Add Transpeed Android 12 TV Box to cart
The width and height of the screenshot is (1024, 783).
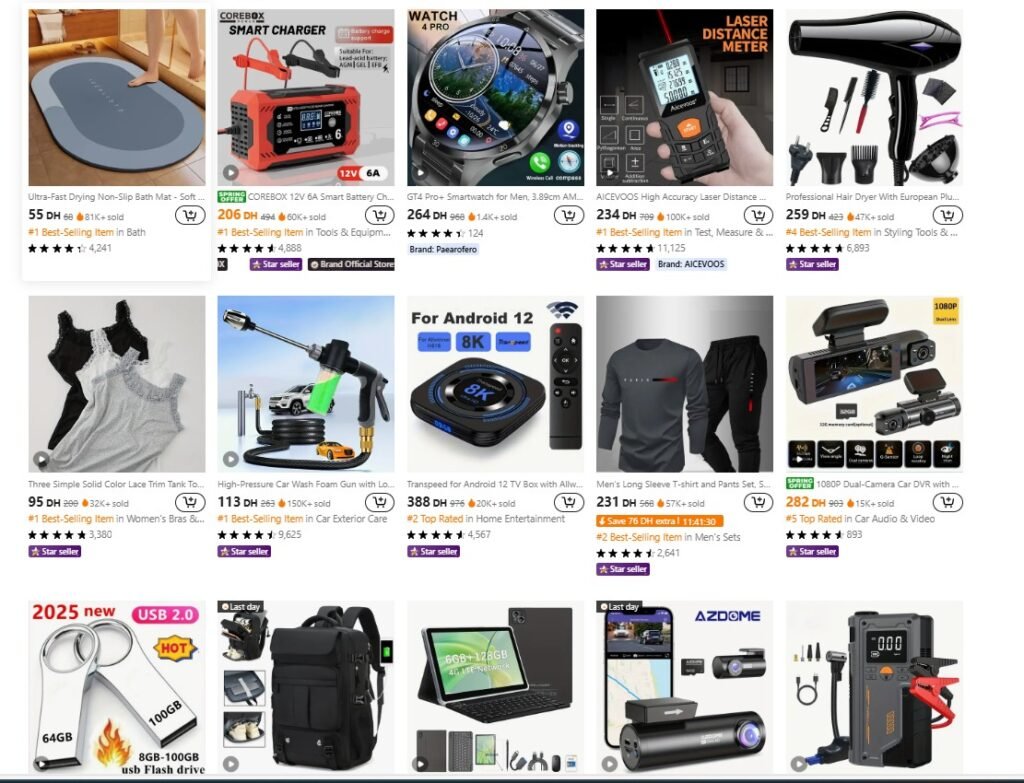pos(569,502)
